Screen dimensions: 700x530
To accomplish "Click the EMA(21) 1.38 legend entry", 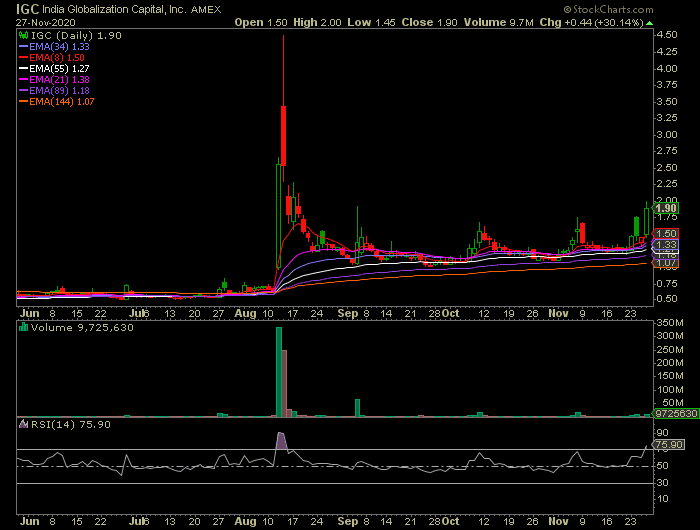I will pyautogui.click(x=54, y=79).
